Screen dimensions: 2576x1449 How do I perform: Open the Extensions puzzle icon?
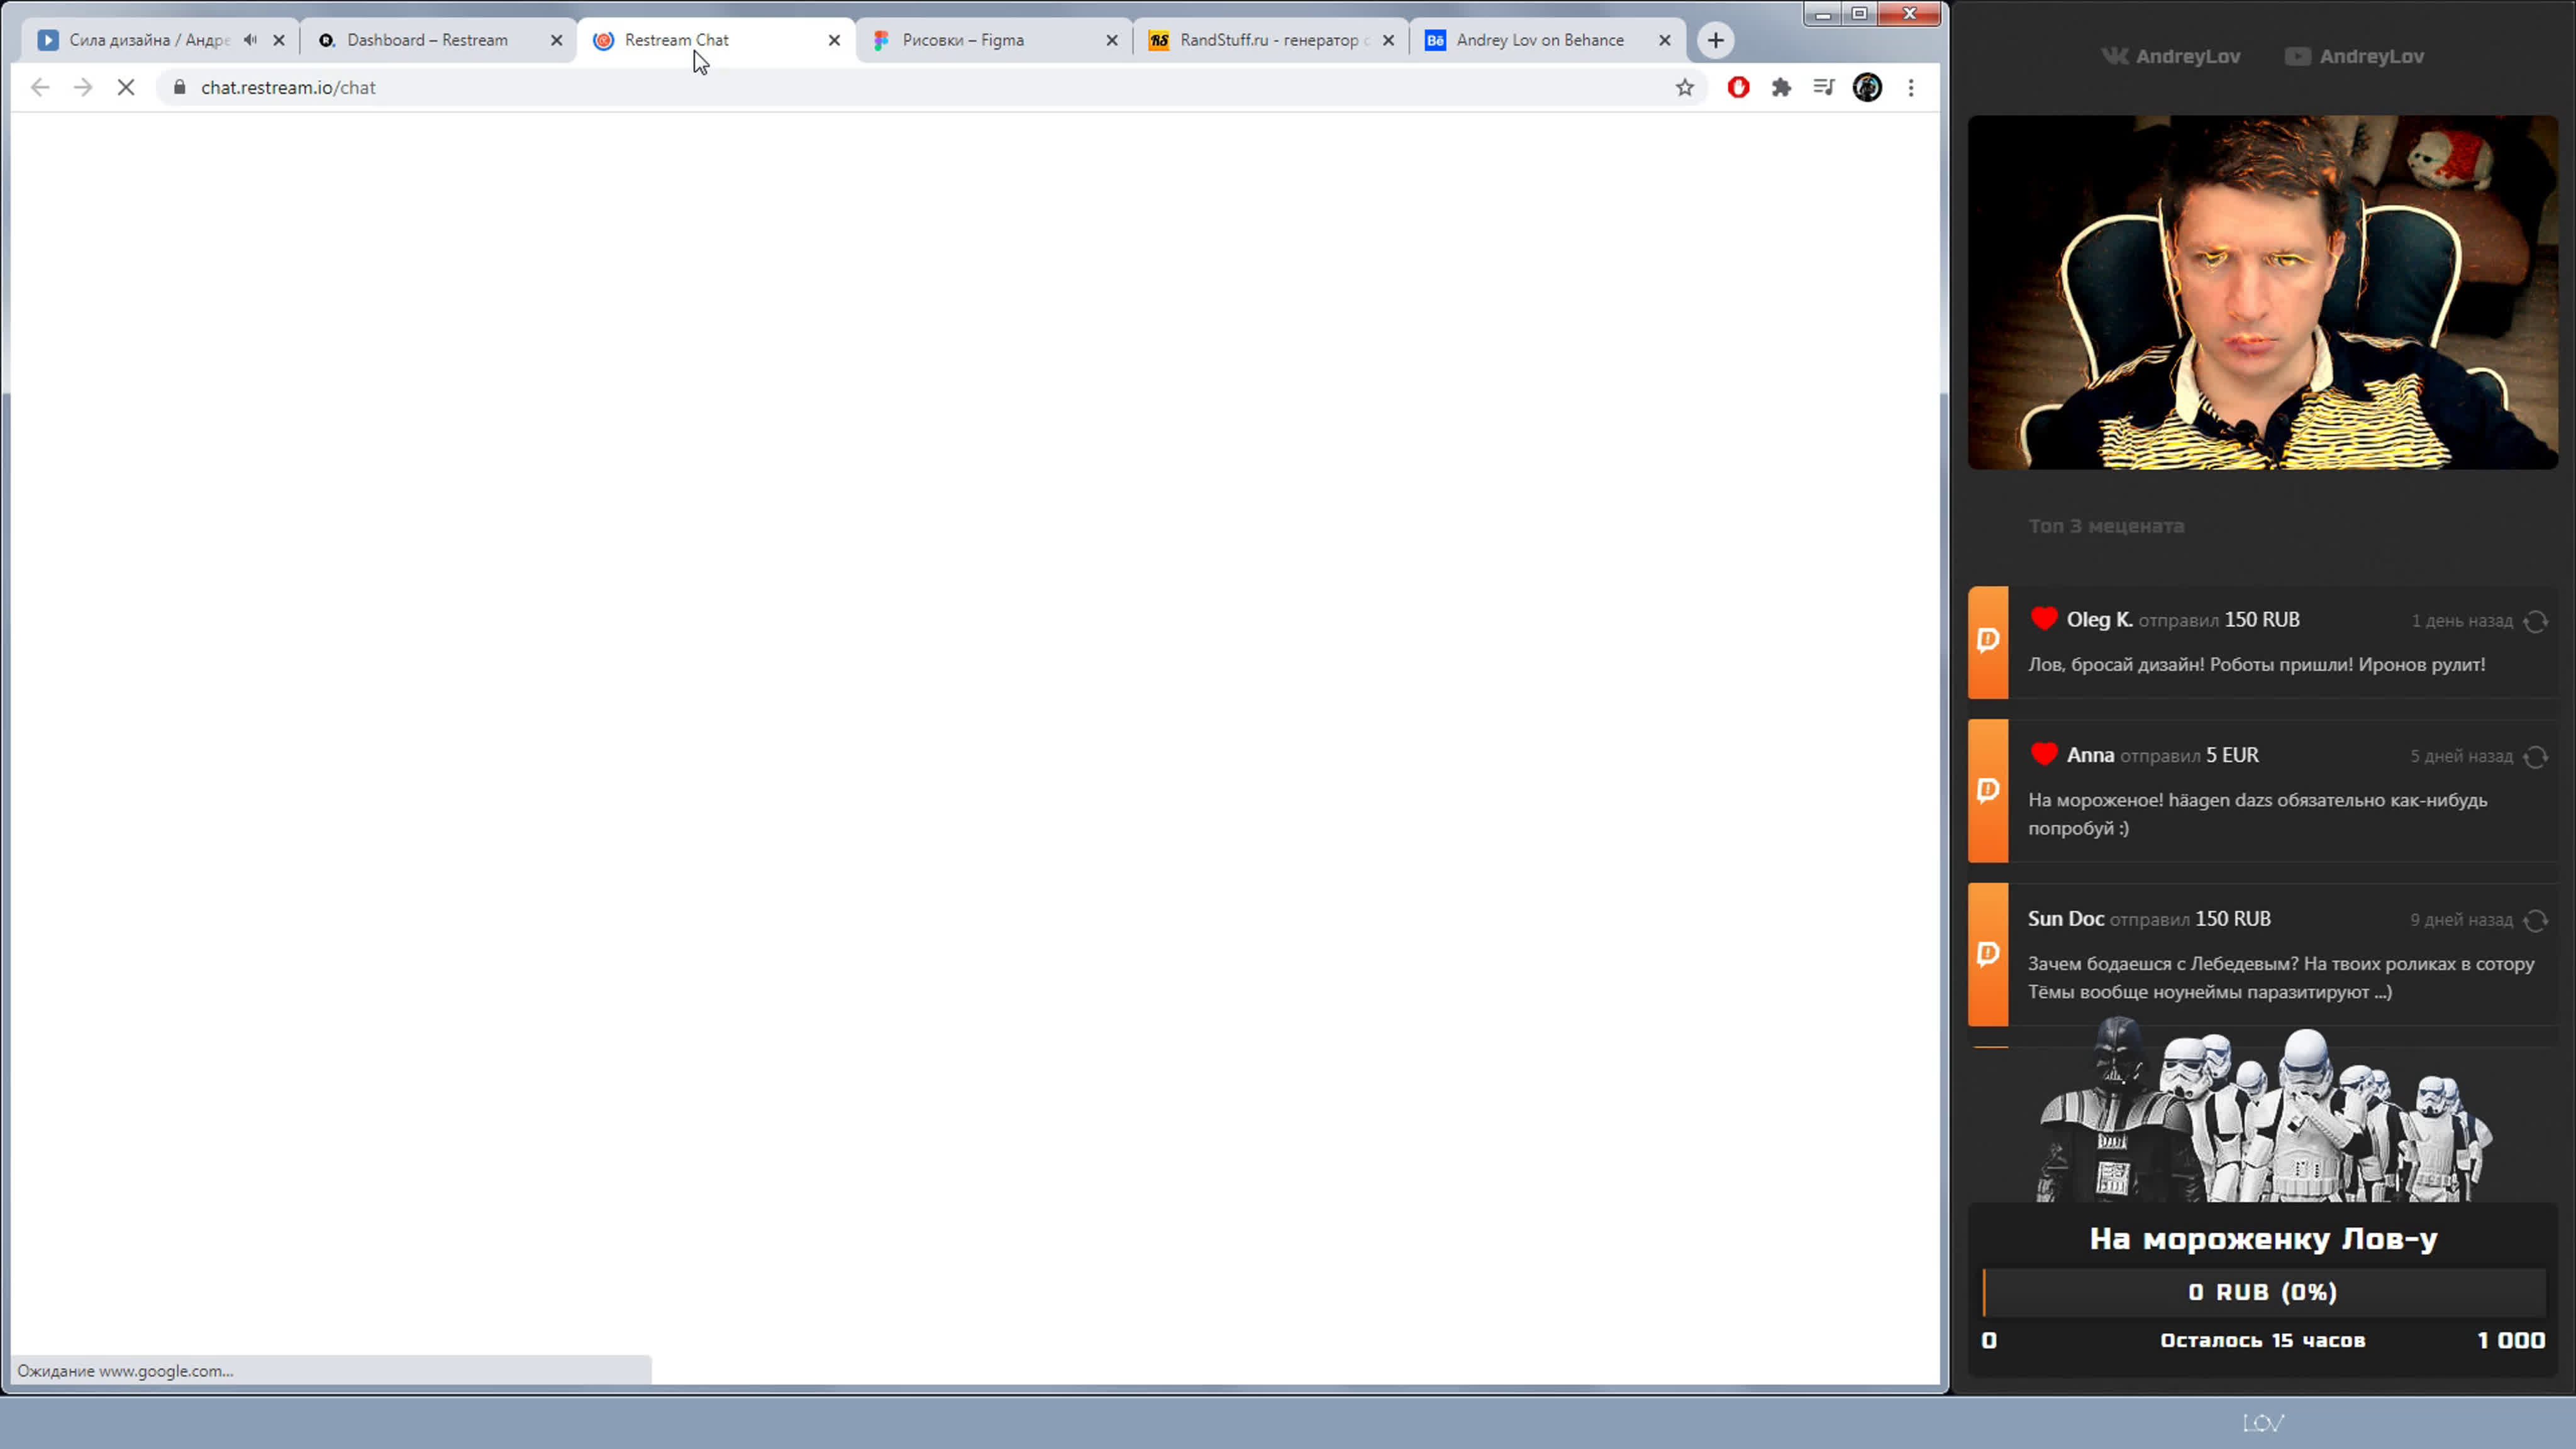[1781, 88]
